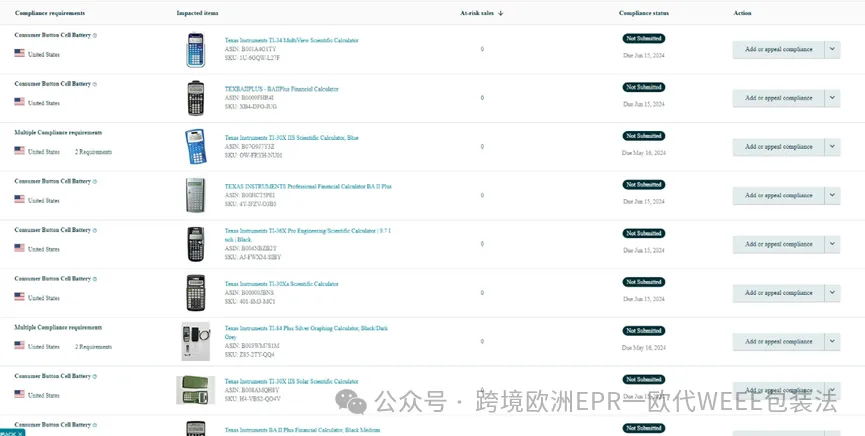Add or appeal compliance for TI-30Xa
865x436 pixels.
[x=778, y=293]
